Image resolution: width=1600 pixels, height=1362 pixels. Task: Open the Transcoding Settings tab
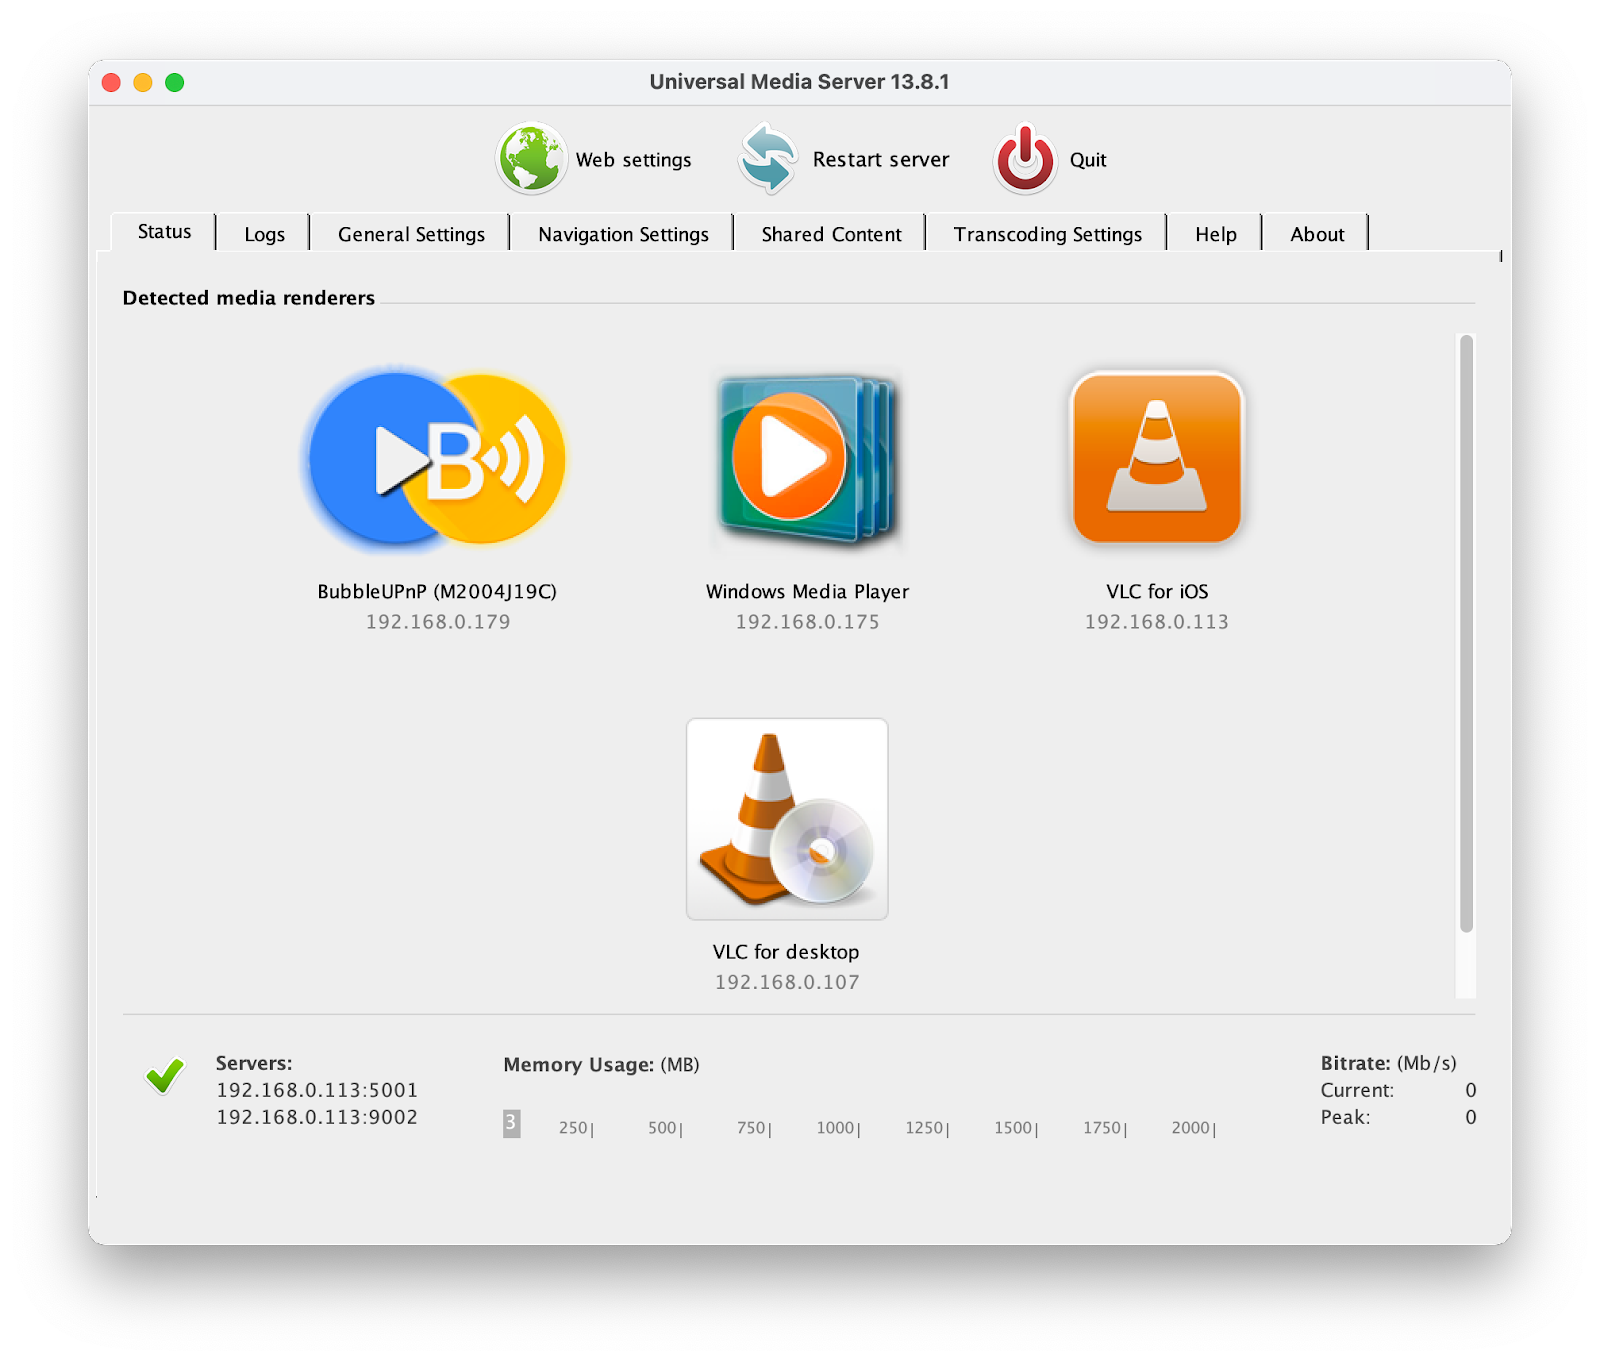[x=1047, y=233]
